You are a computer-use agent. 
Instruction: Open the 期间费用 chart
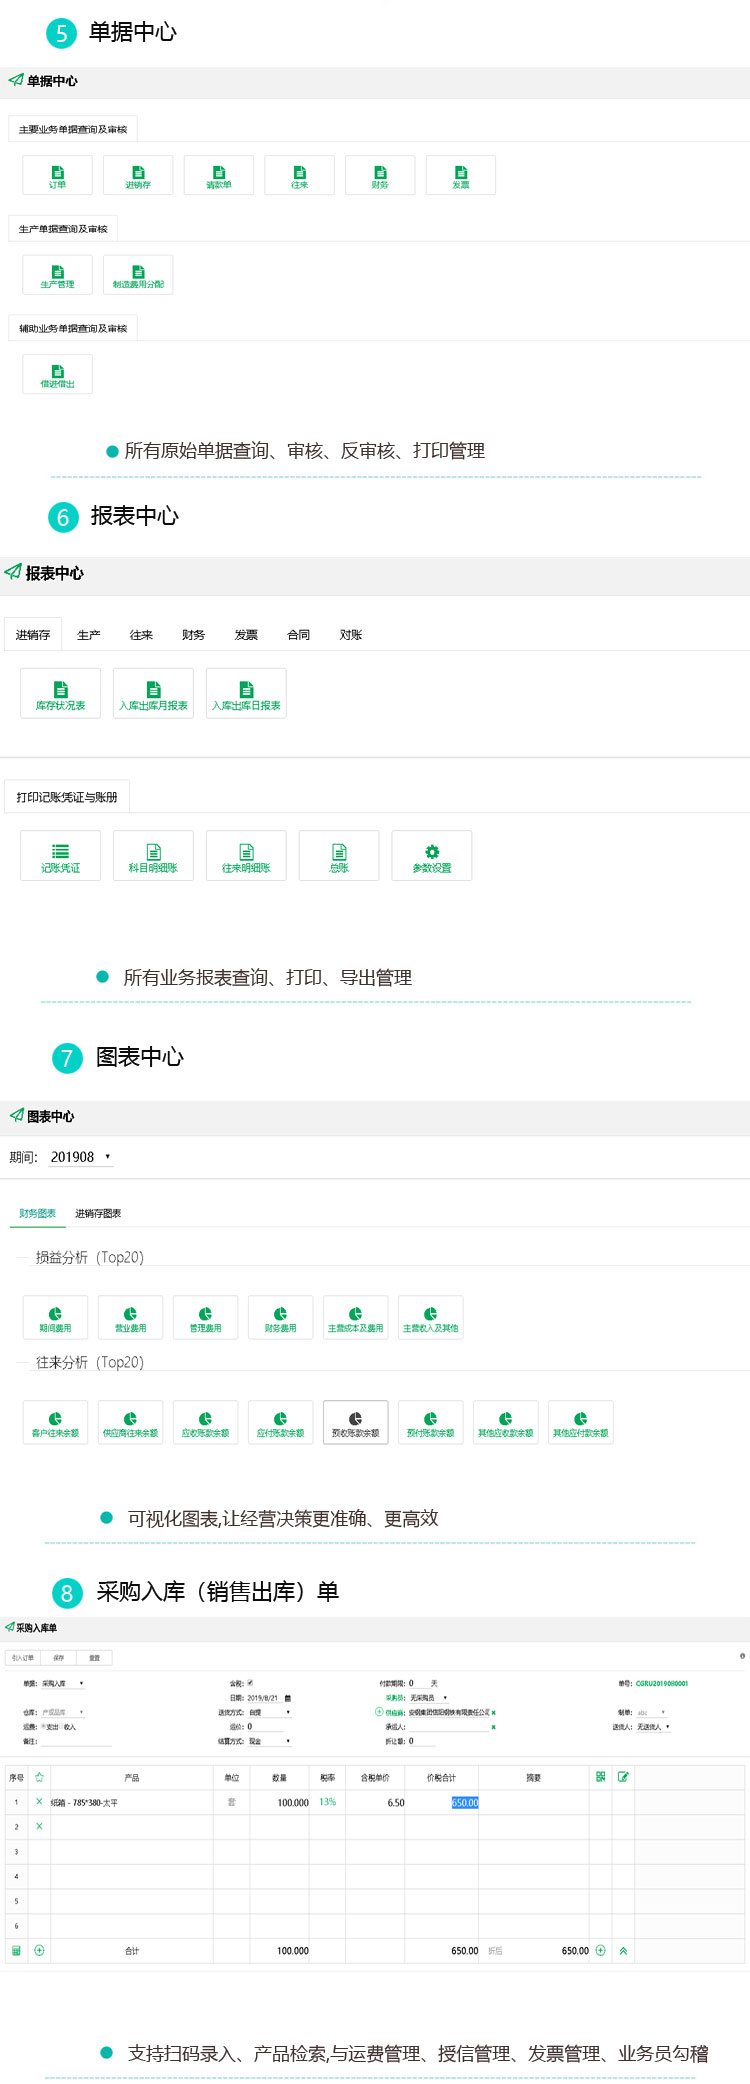[x=55, y=1317]
